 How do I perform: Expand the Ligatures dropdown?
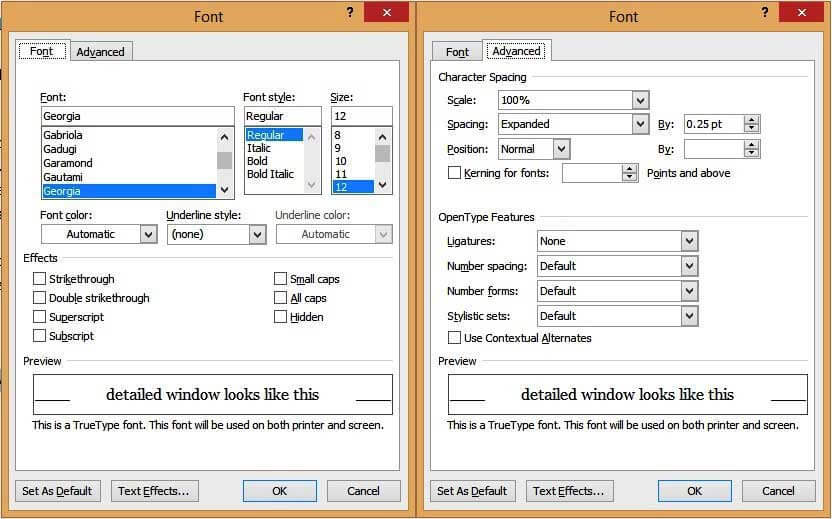click(689, 241)
